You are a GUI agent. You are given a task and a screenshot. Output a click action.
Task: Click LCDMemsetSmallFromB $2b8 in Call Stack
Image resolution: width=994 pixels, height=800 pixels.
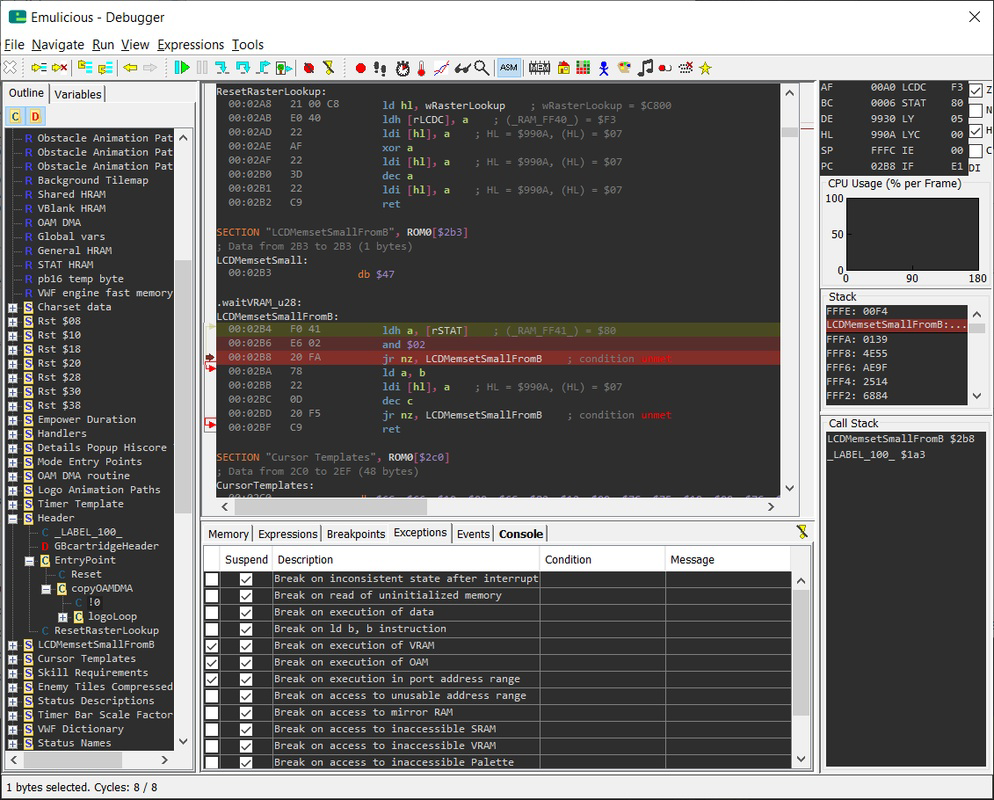click(900, 439)
